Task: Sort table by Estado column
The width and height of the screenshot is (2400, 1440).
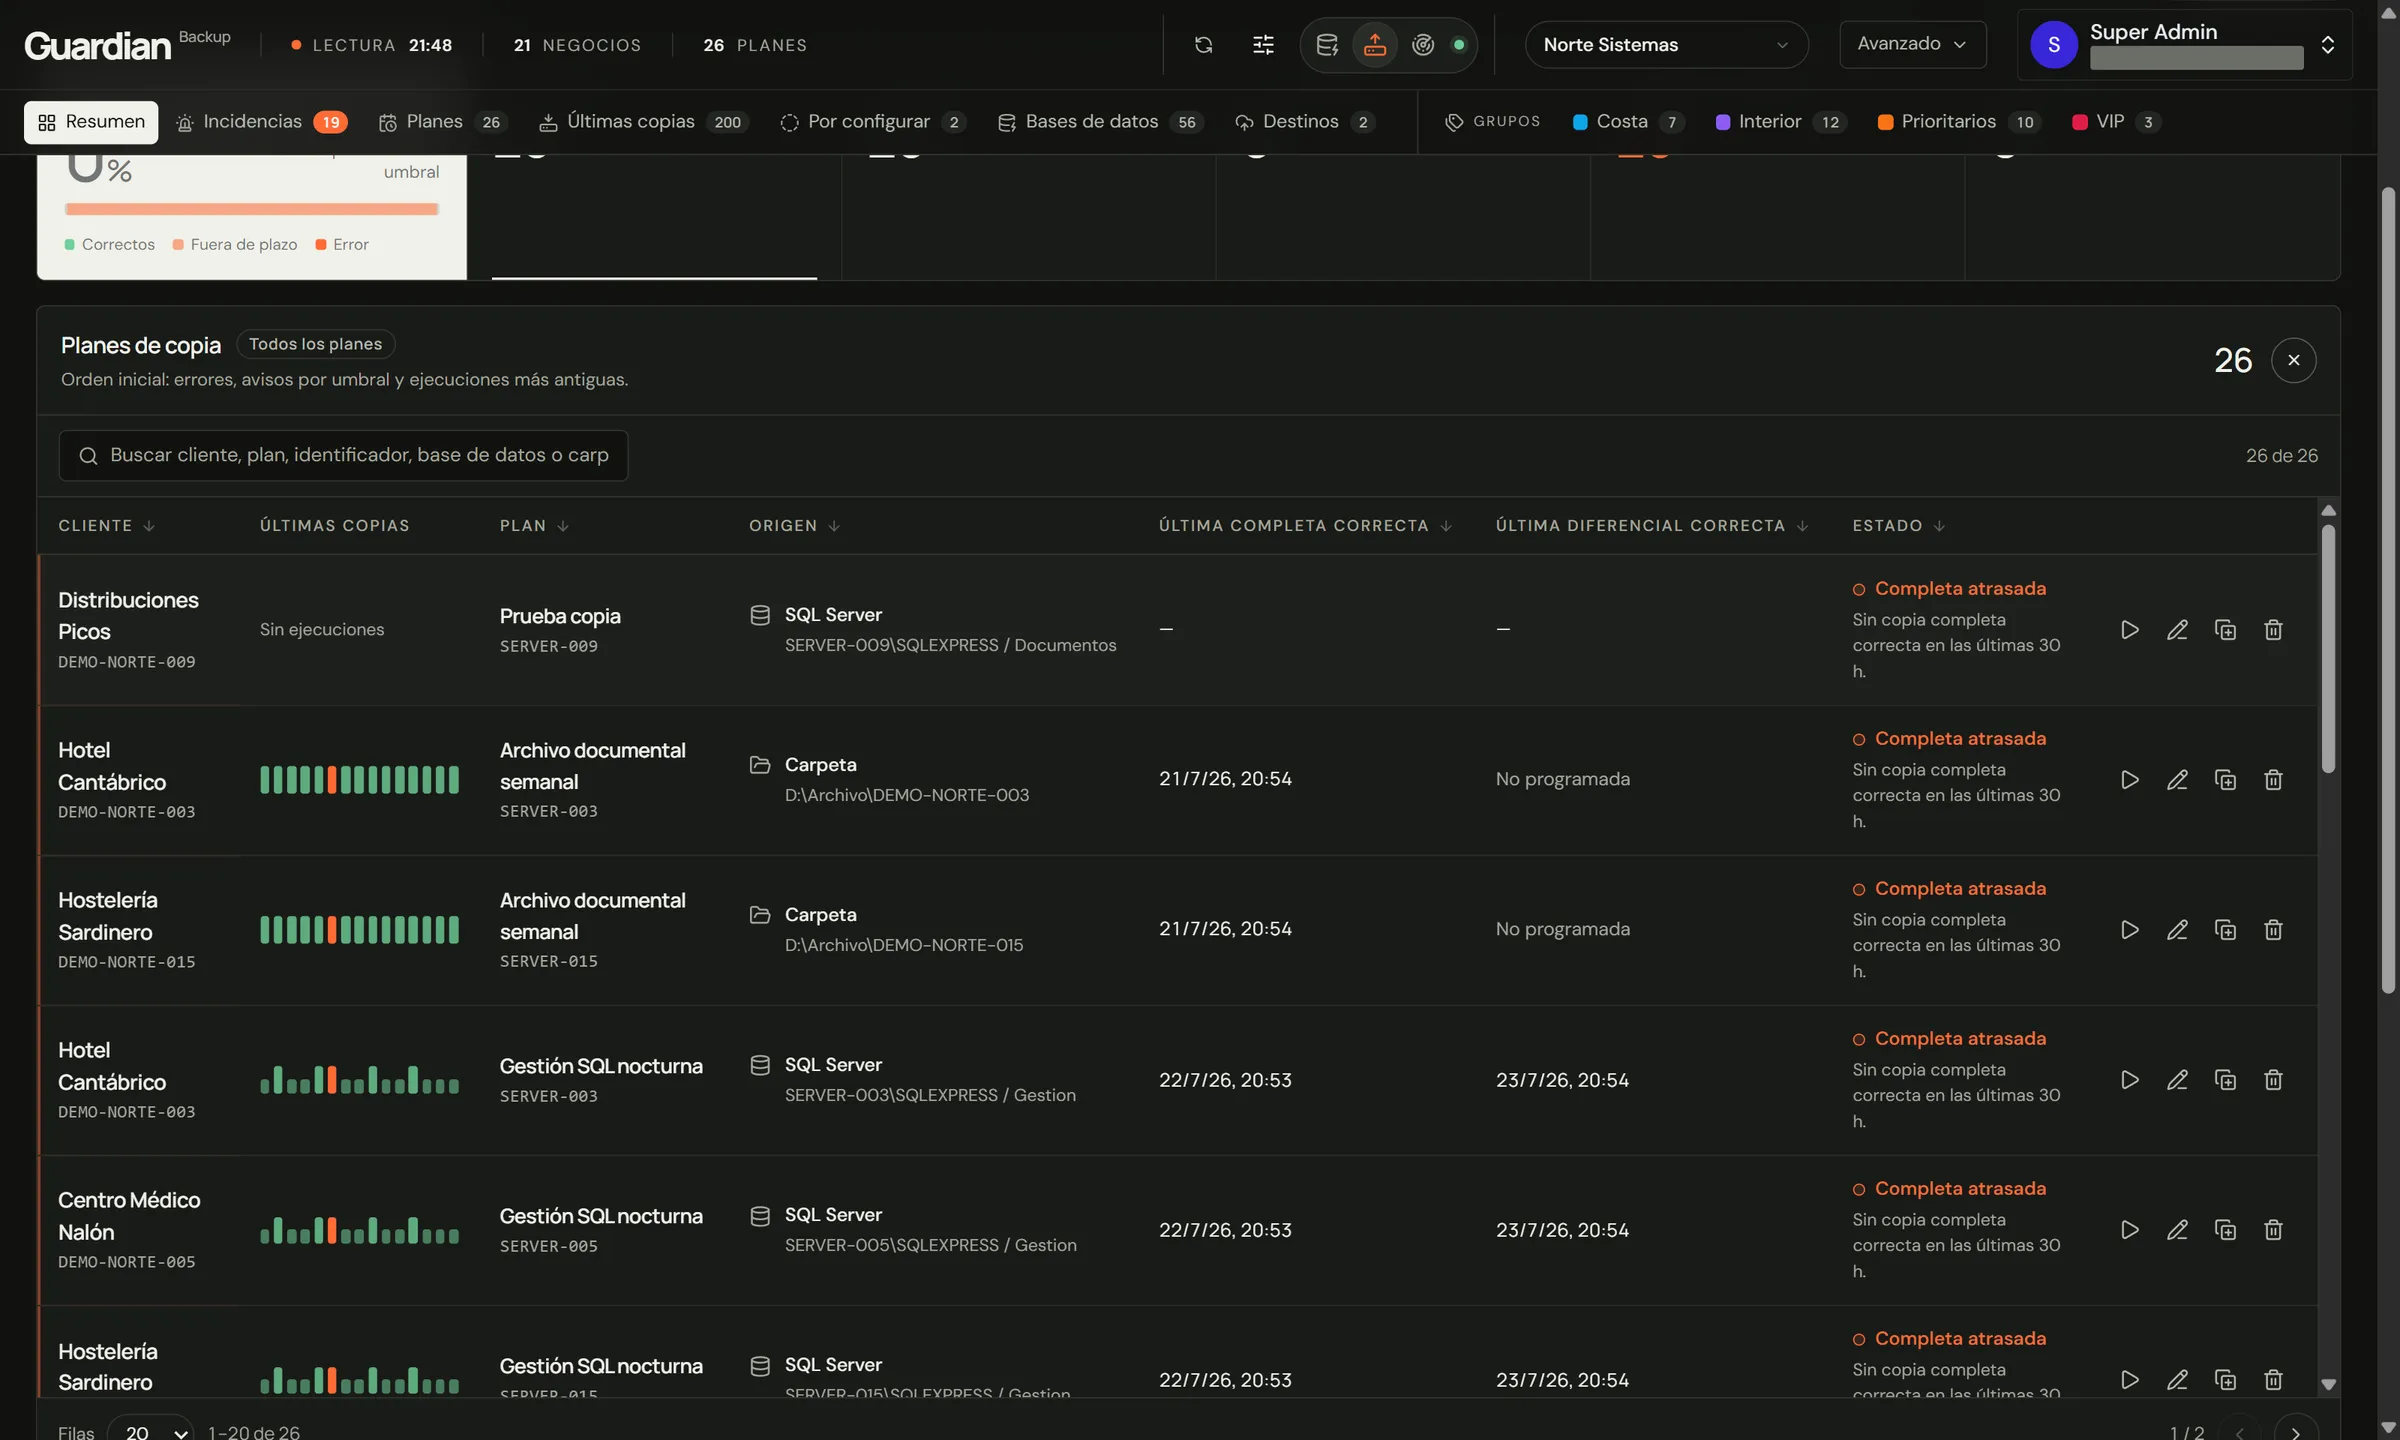Action: click(x=1898, y=526)
